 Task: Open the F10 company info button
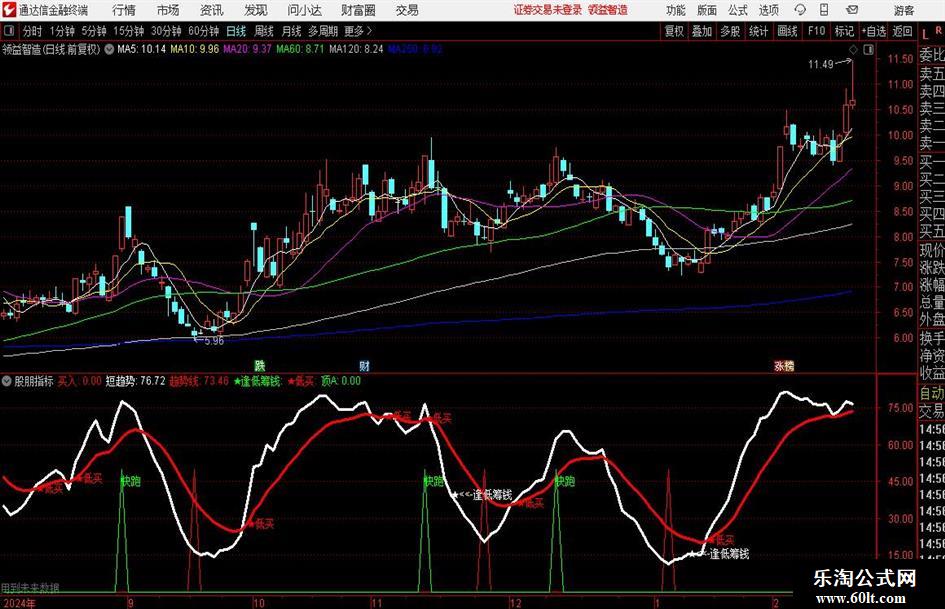[816, 31]
